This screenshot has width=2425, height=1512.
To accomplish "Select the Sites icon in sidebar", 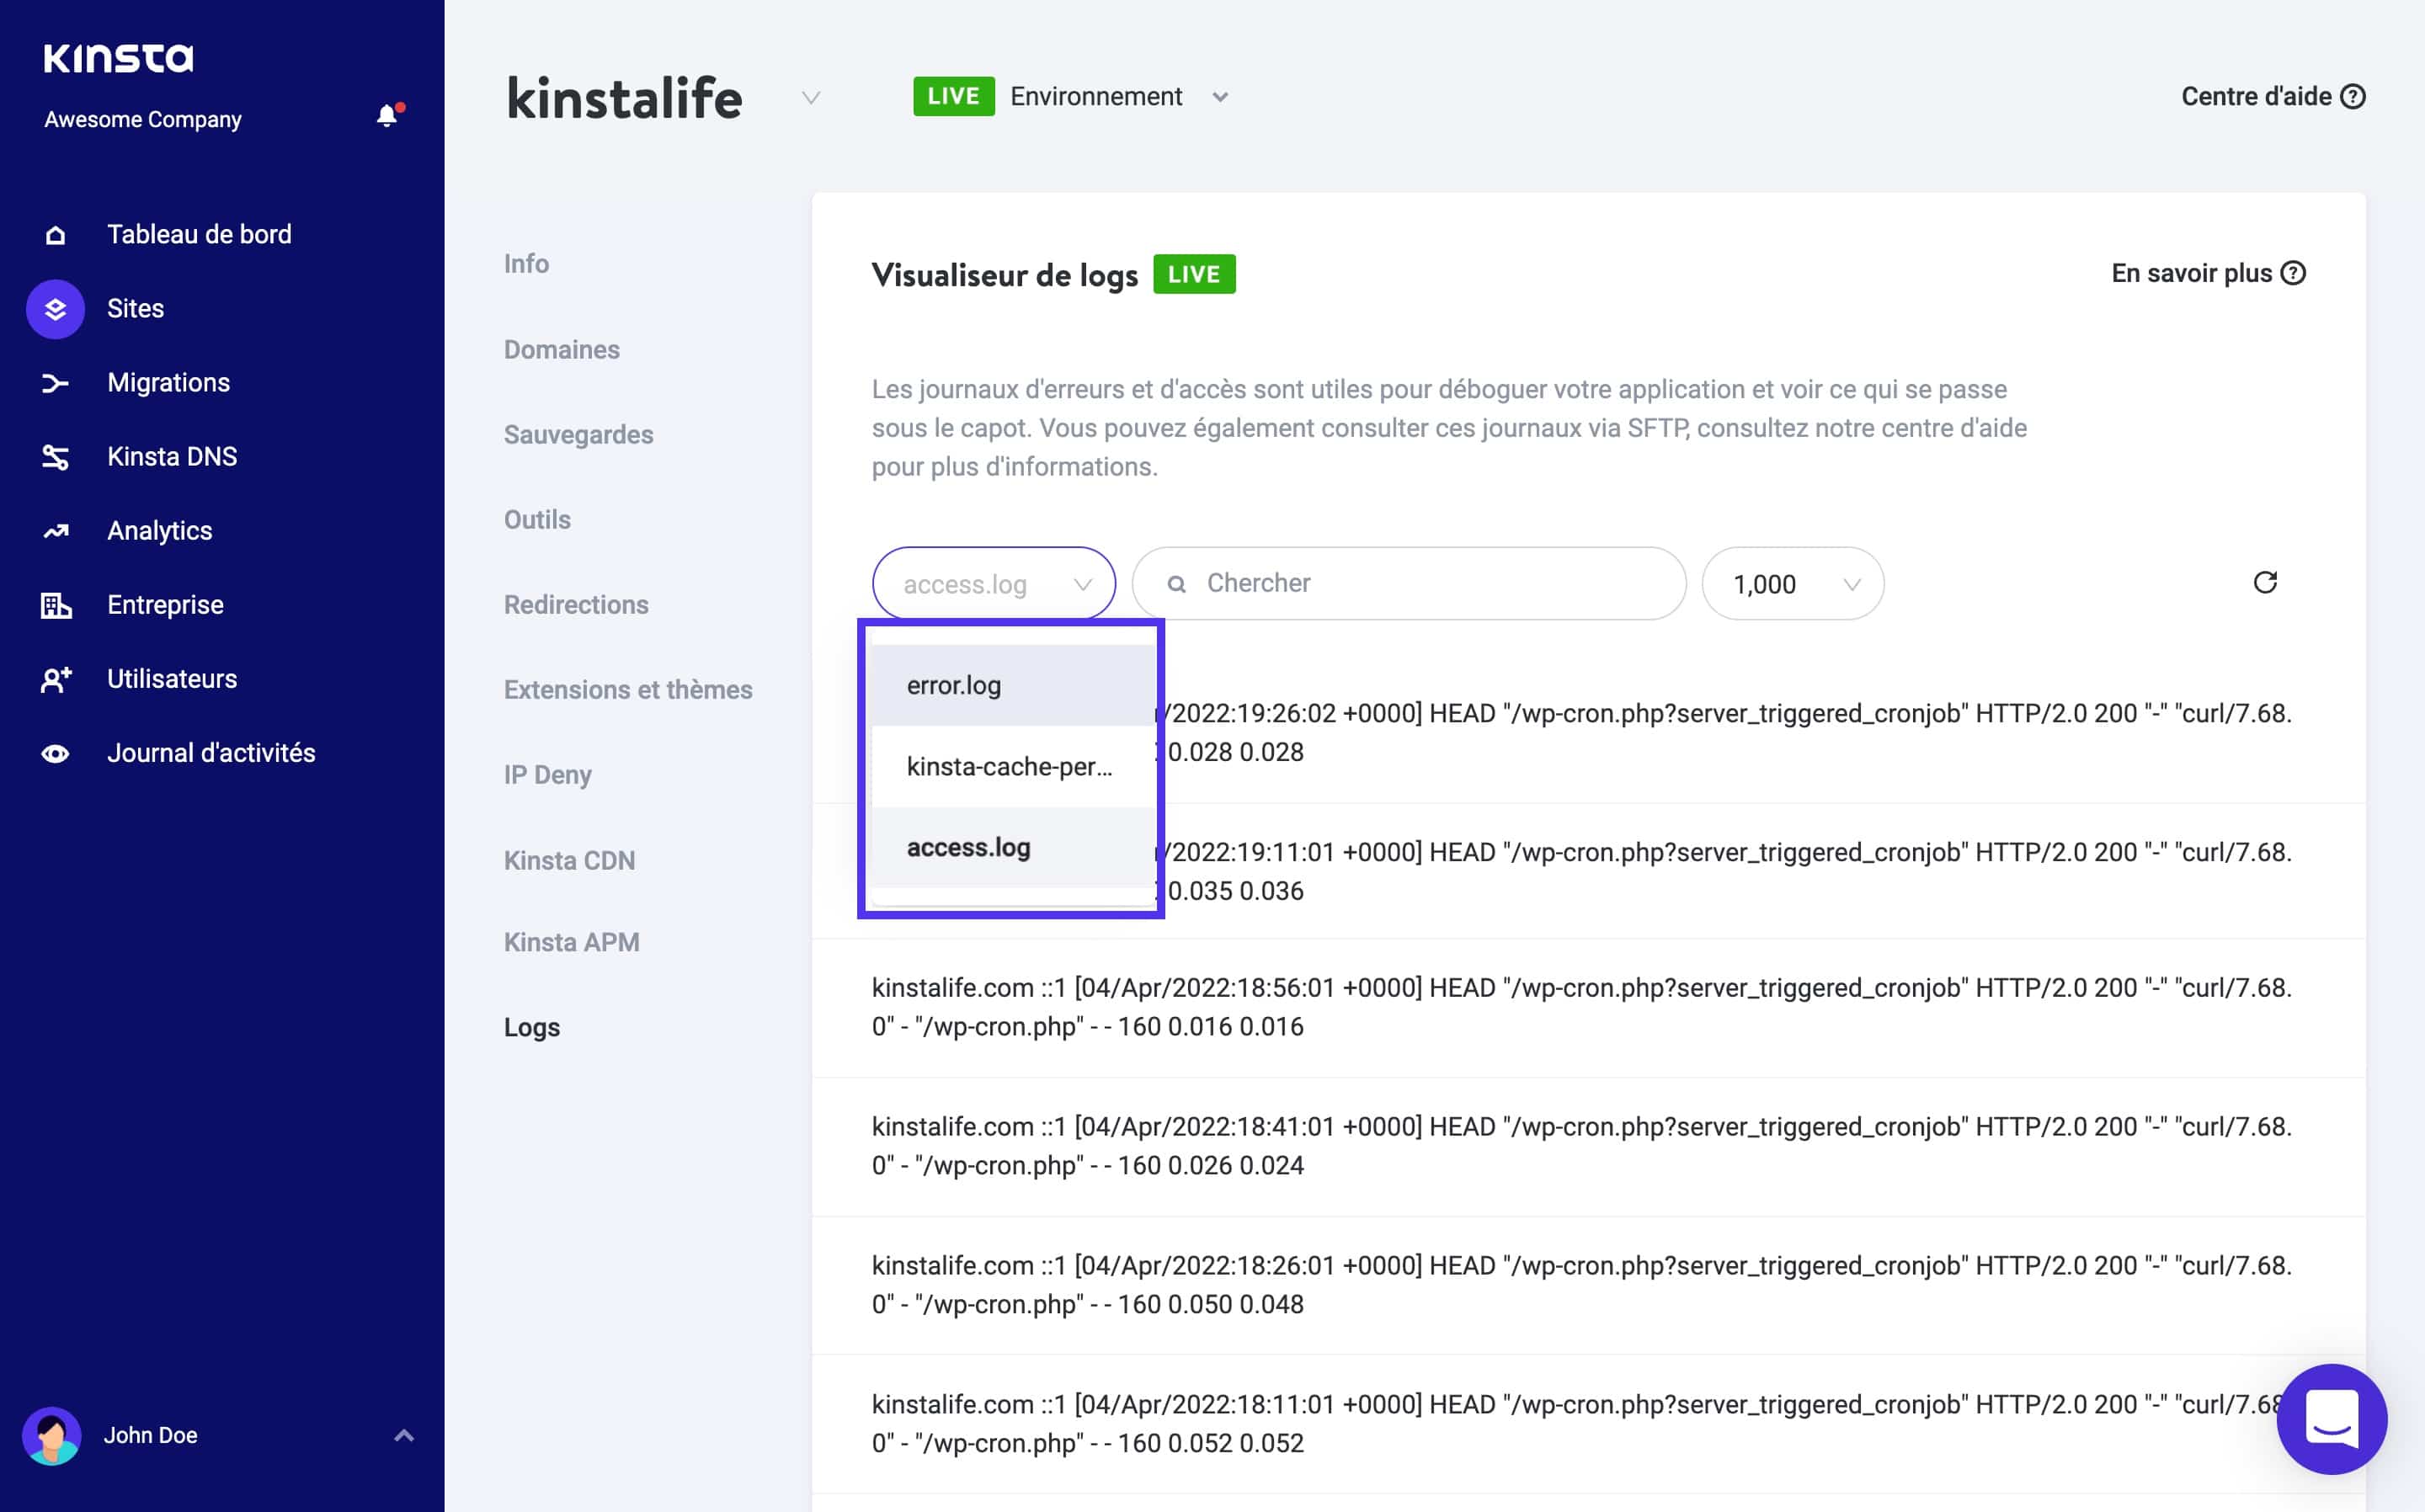I will point(55,308).
